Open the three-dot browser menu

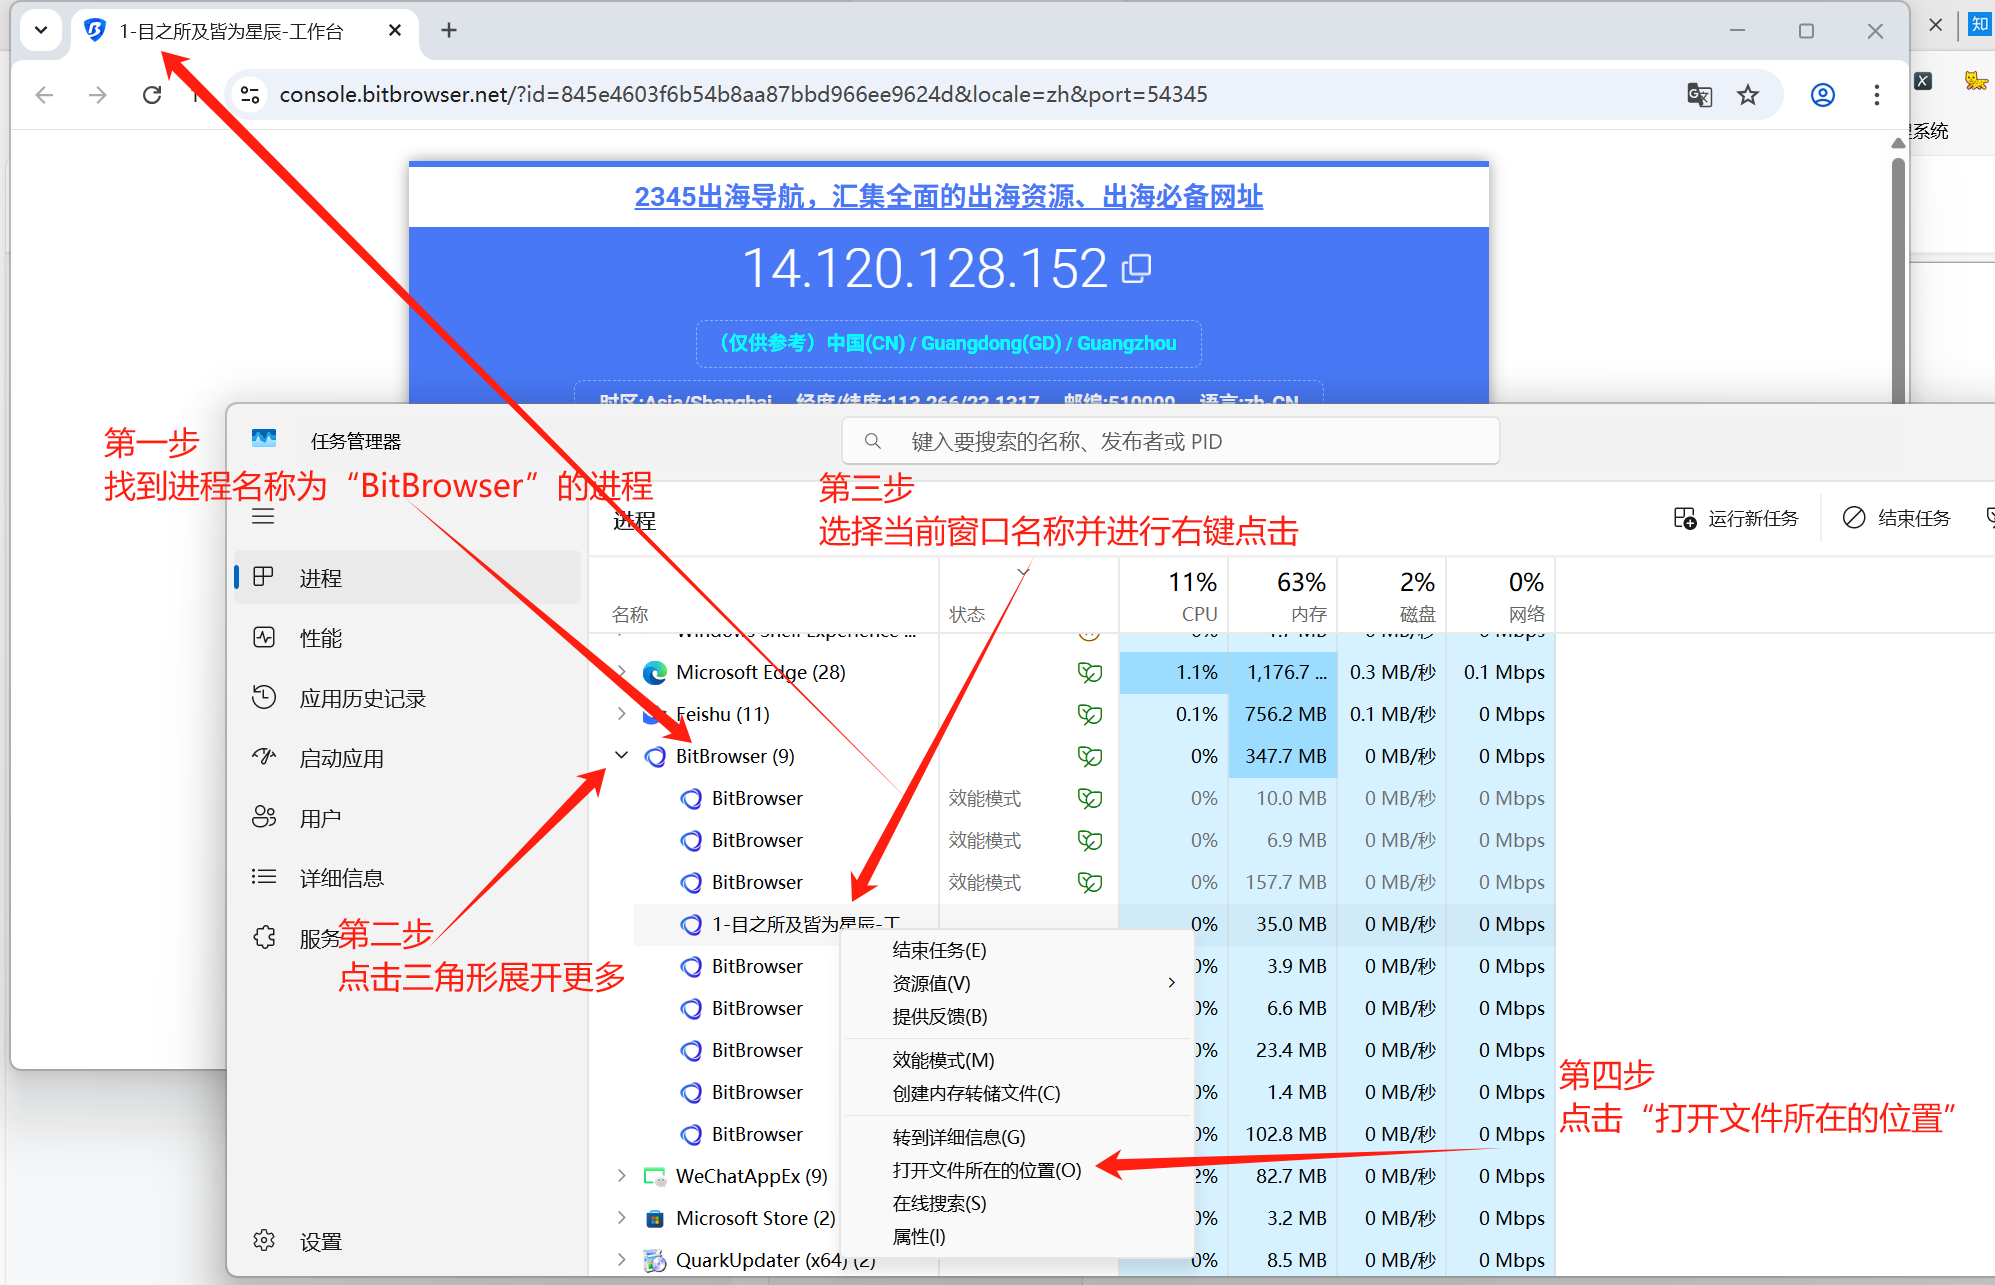[x=1876, y=95]
